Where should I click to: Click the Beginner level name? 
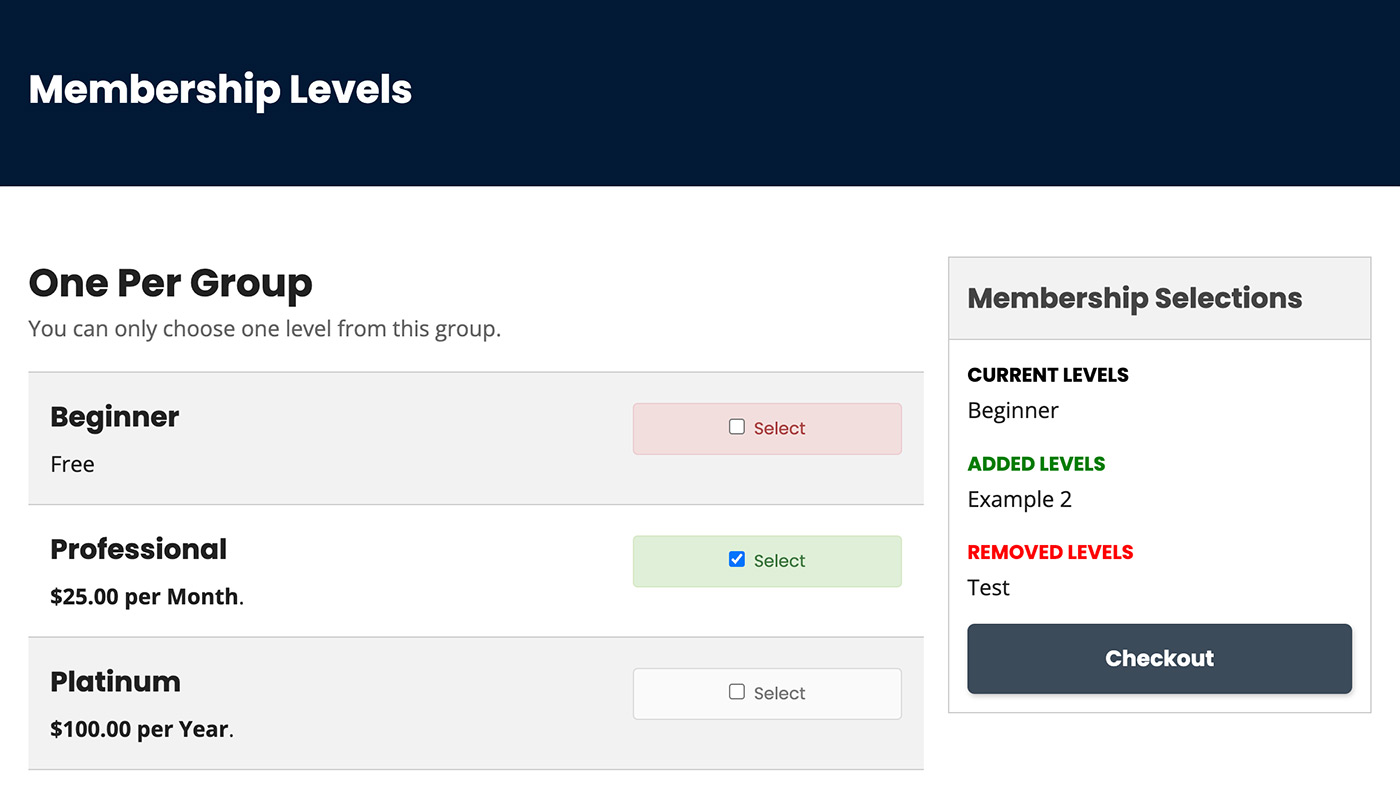coord(114,417)
